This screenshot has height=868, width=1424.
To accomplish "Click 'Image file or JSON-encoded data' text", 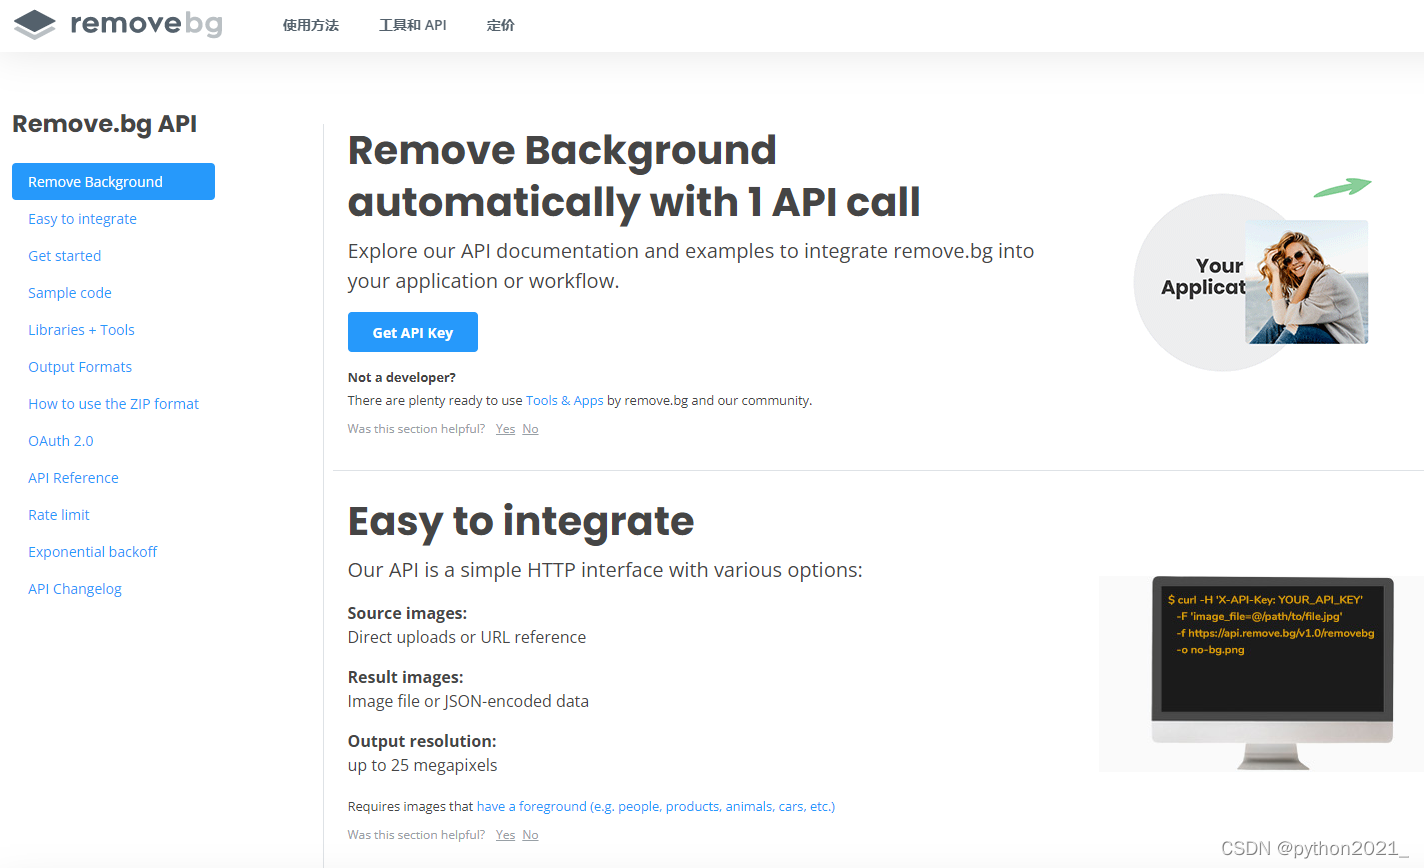I will [468, 701].
